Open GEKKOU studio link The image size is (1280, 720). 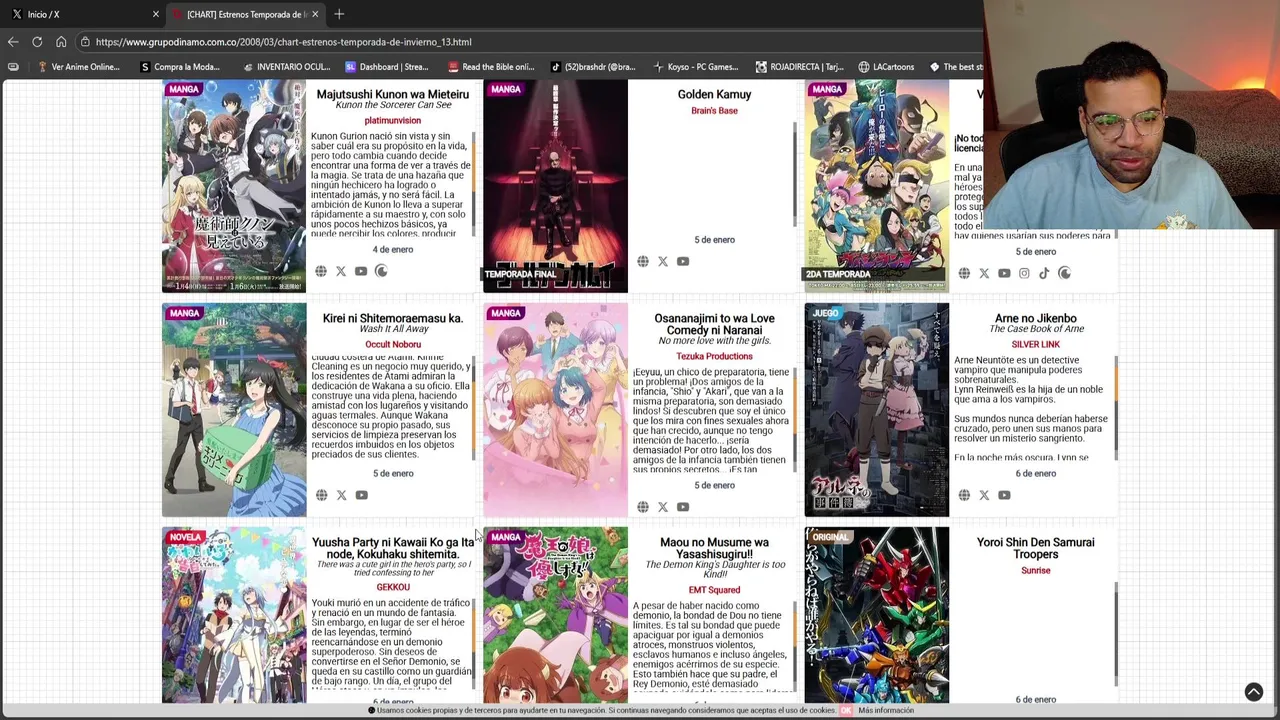coord(393,587)
